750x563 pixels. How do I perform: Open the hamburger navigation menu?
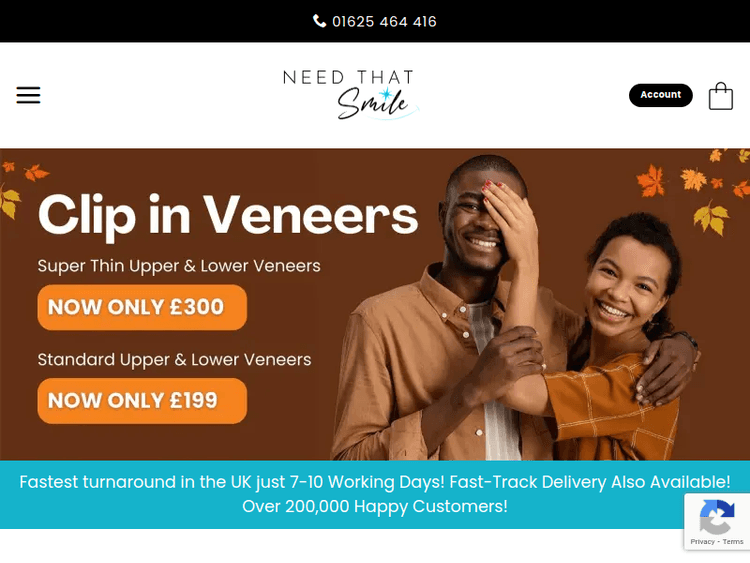point(28,95)
